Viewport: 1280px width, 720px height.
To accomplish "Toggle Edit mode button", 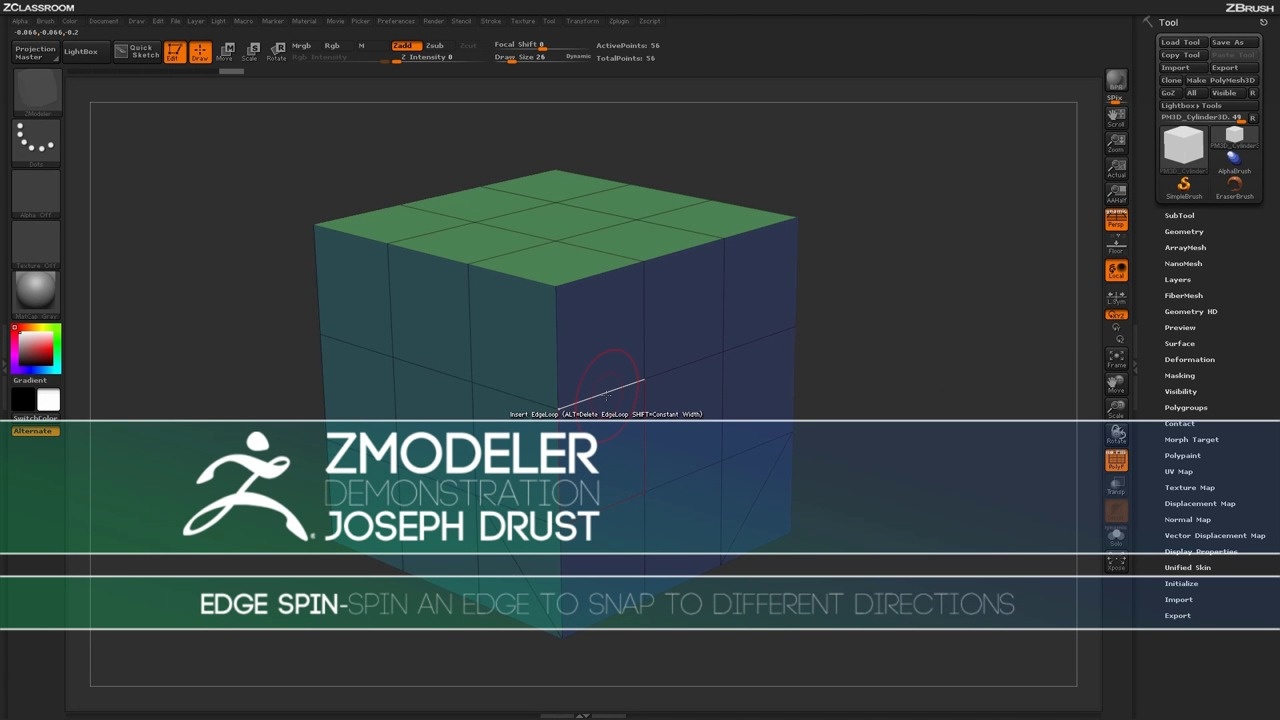I will [x=174, y=51].
